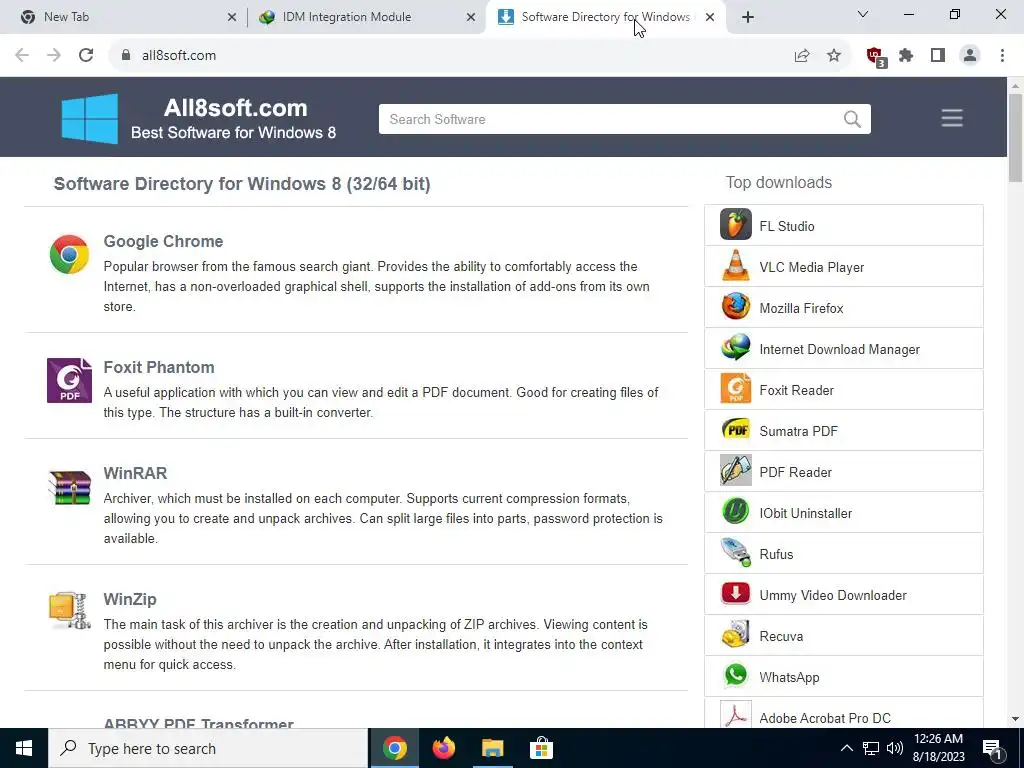Open Firefox from the taskbar
The width and height of the screenshot is (1024, 768).
443,748
